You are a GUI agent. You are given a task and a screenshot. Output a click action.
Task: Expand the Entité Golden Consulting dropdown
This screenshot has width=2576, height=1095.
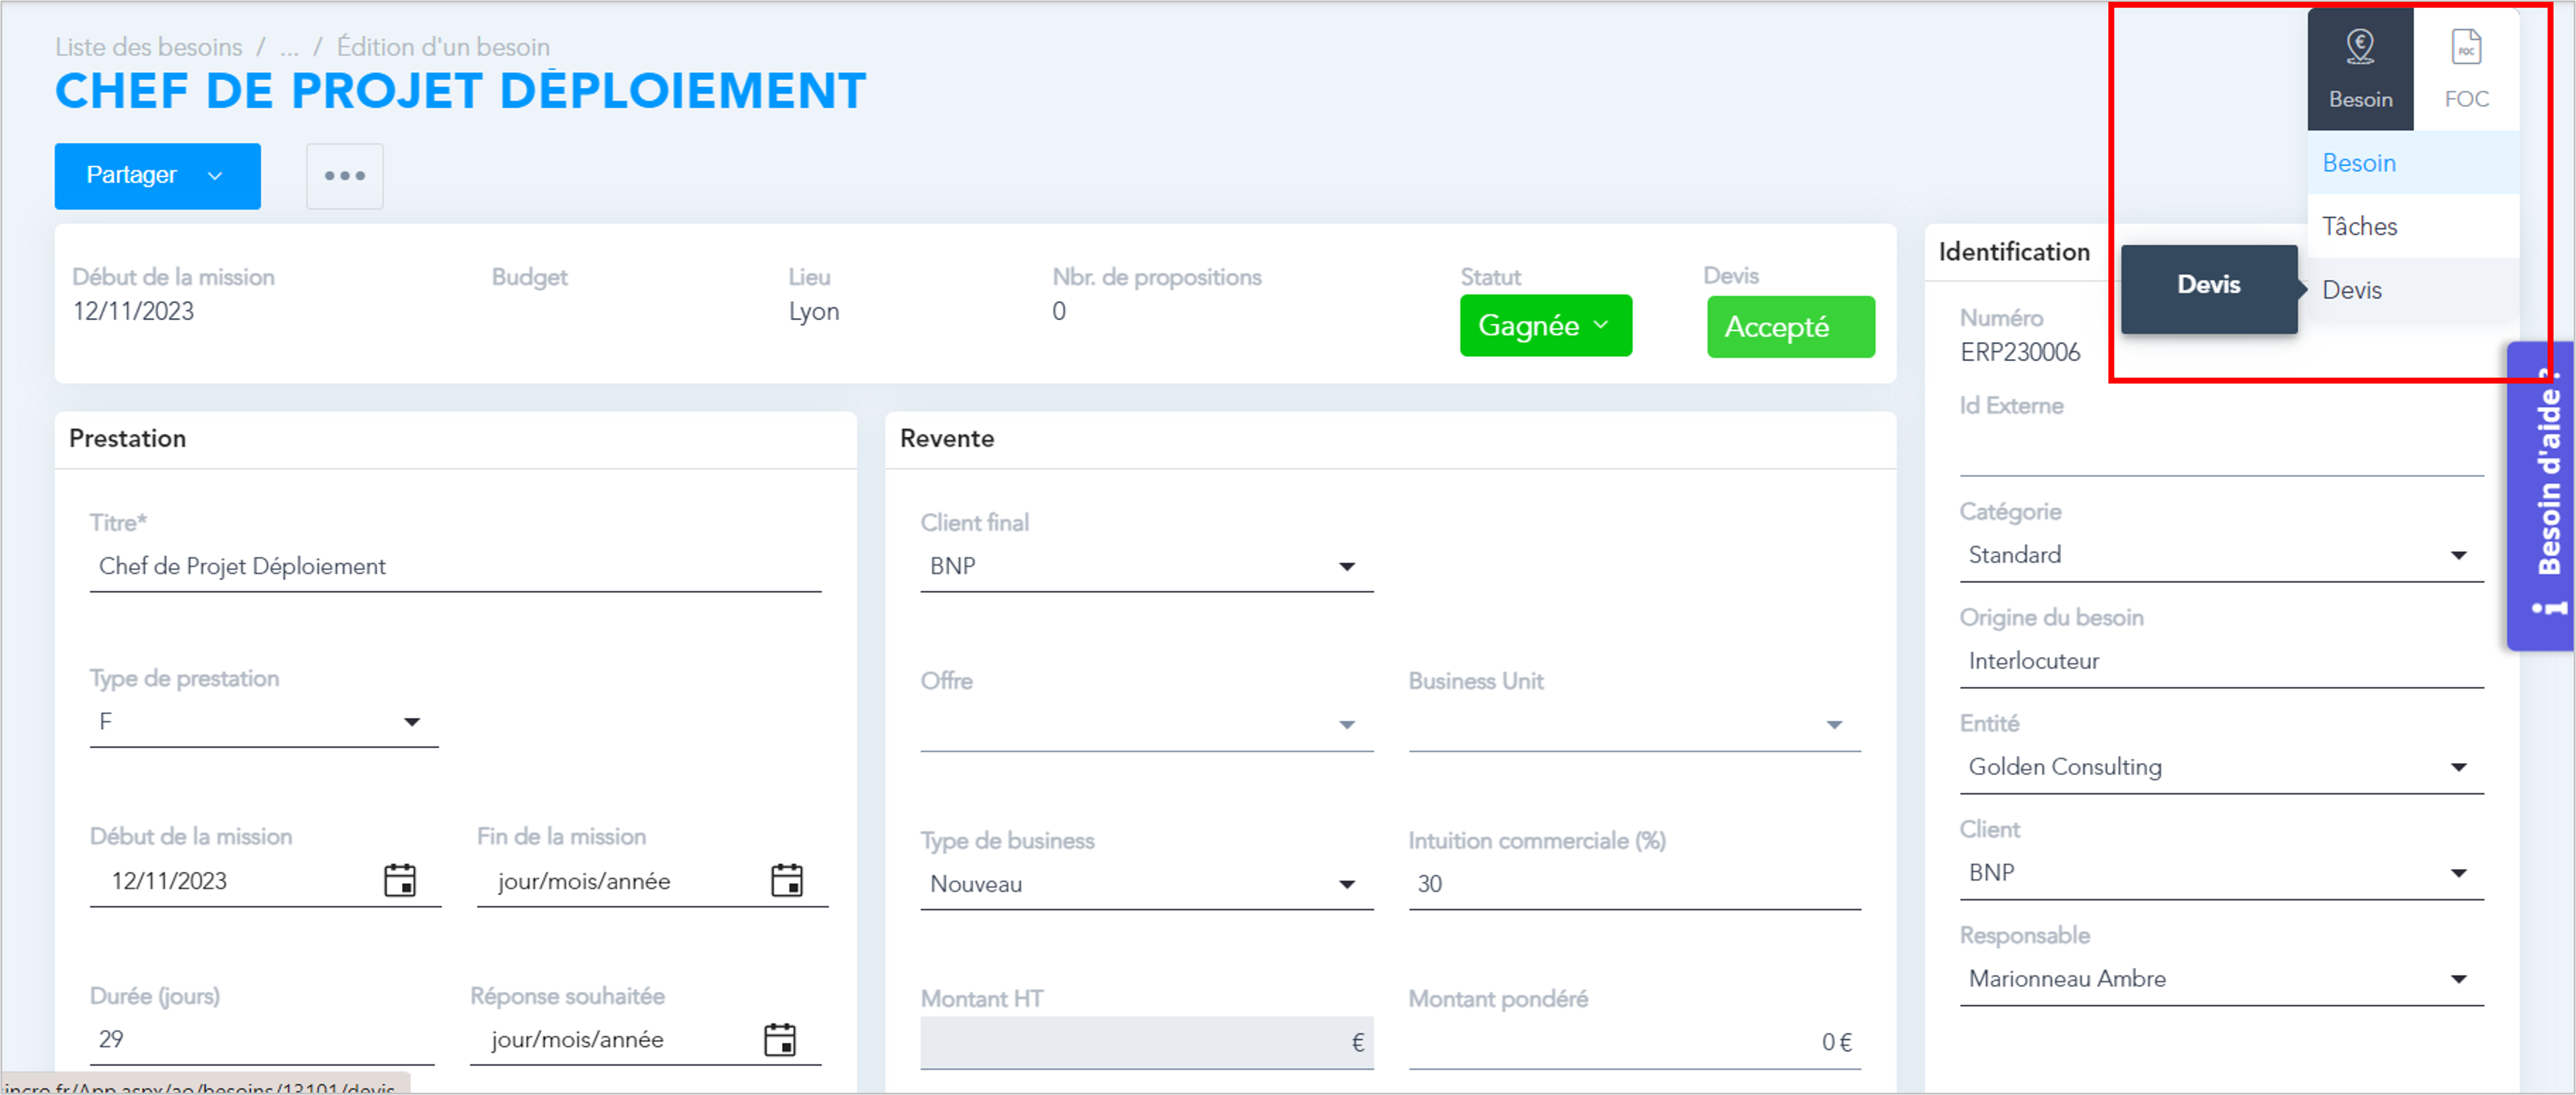2221,768
